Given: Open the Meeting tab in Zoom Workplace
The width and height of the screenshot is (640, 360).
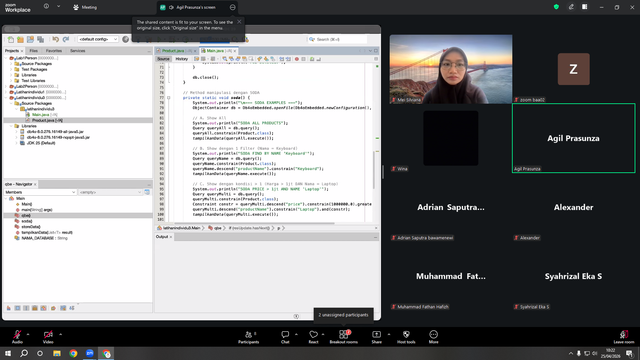Looking at the screenshot, I should (85, 7).
